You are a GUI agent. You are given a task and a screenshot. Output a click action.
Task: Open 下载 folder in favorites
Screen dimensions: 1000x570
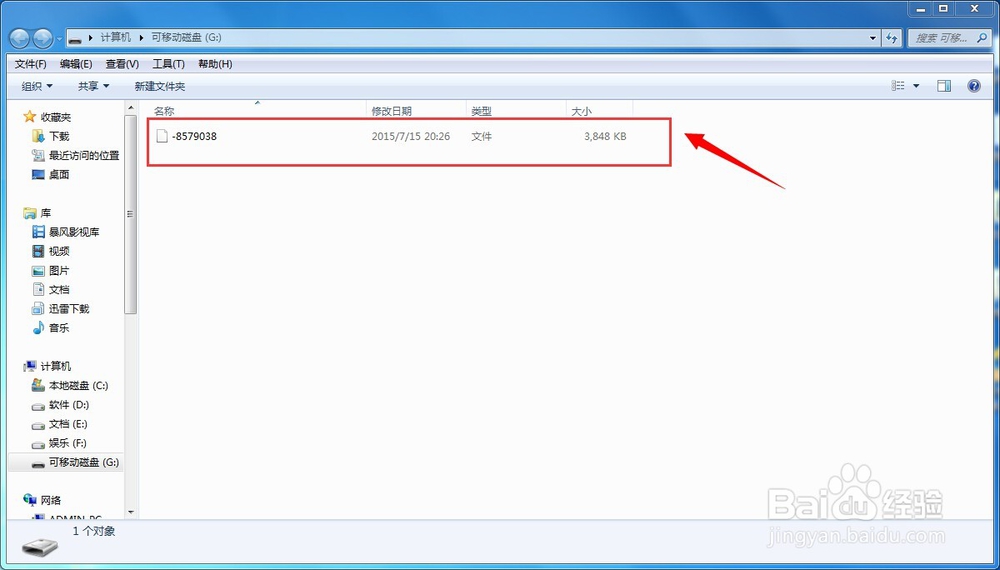point(59,136)
